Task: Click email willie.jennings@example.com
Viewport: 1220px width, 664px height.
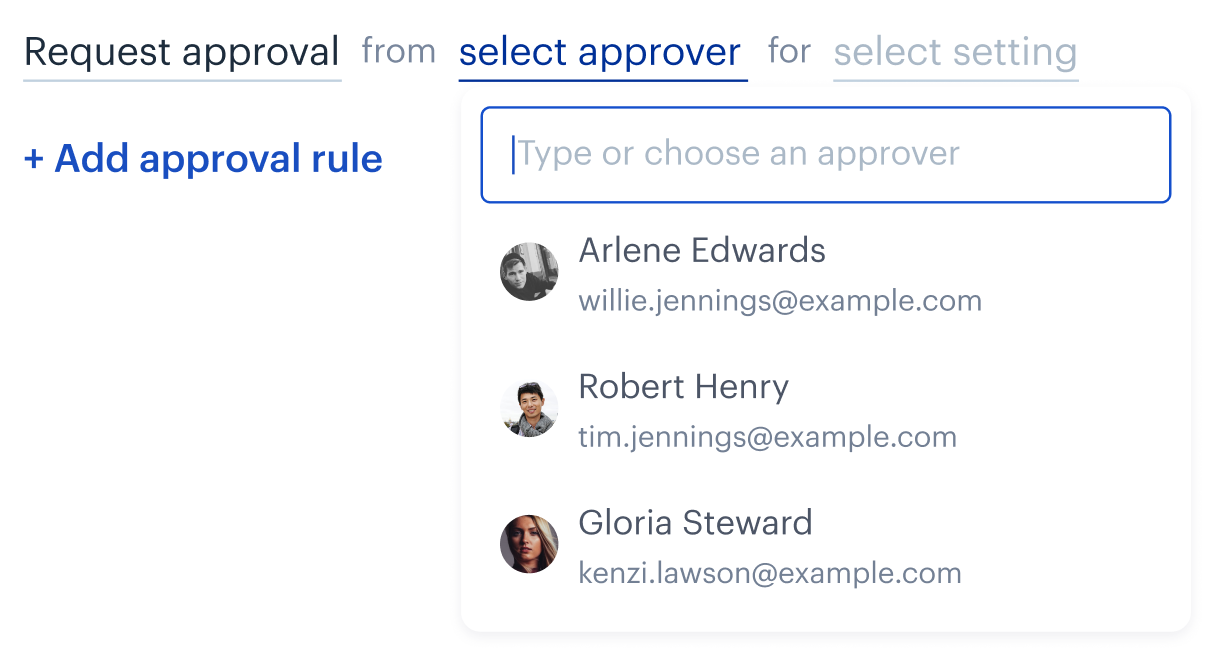Action: pyautogui.click(x=780, y=301)
